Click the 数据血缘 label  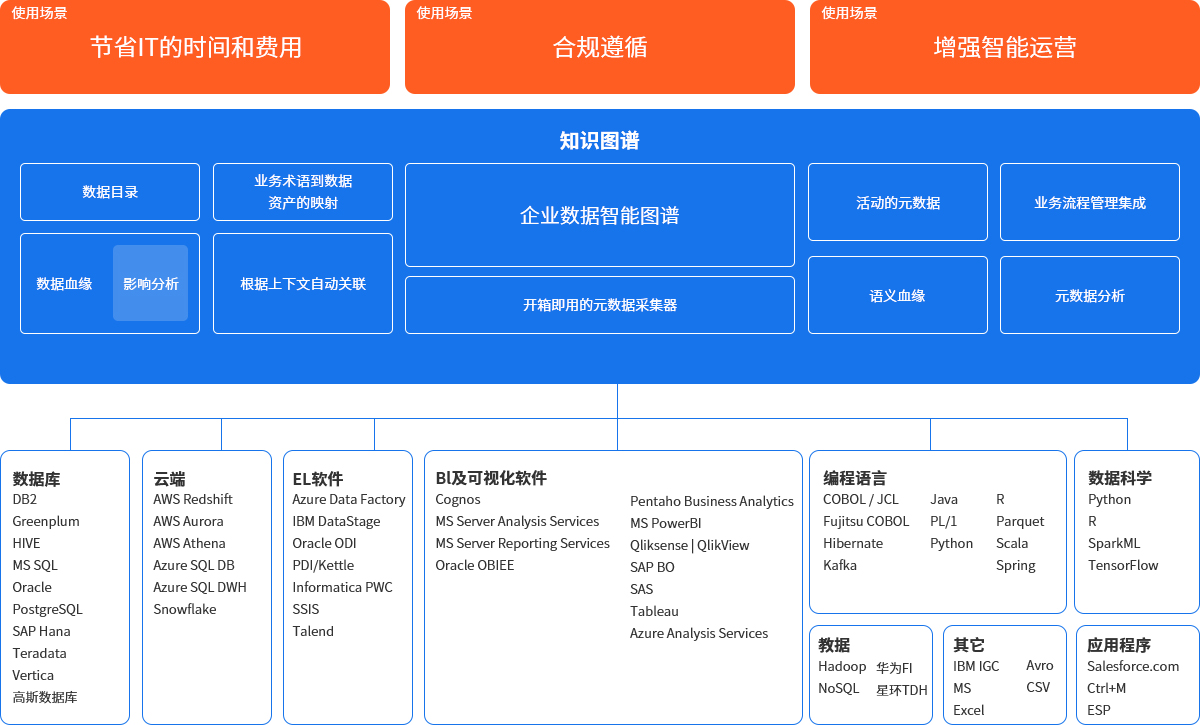point(64,284)
